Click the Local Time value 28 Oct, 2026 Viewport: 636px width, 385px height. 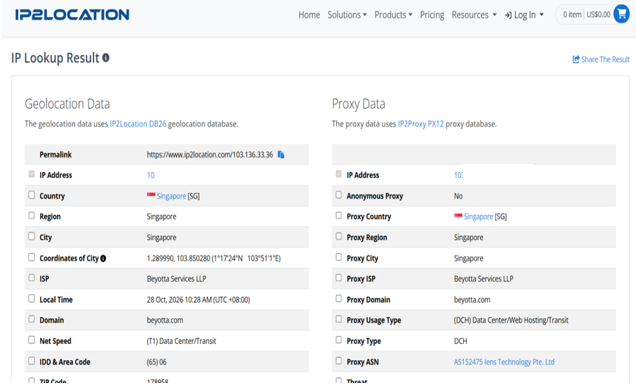[198, 300]
